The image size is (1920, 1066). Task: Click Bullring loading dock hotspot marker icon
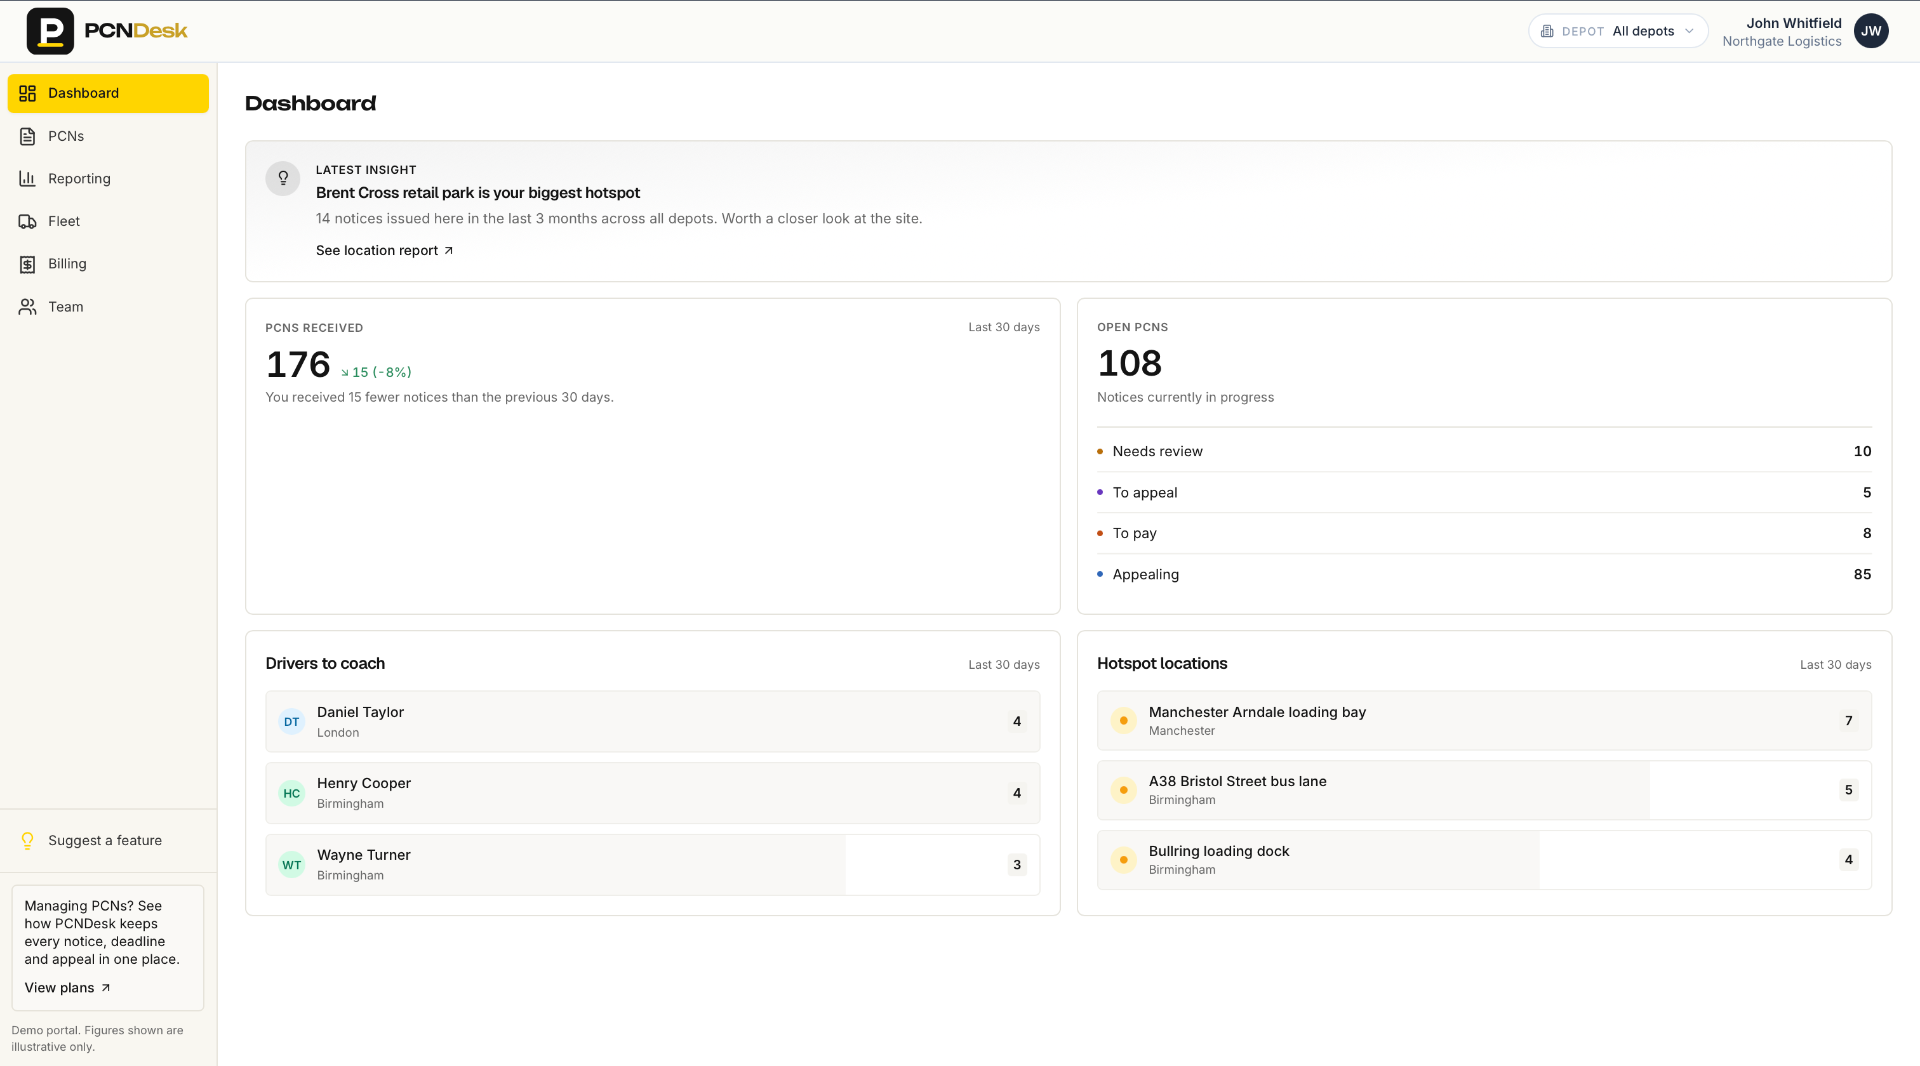click(x=1124, y=859)
